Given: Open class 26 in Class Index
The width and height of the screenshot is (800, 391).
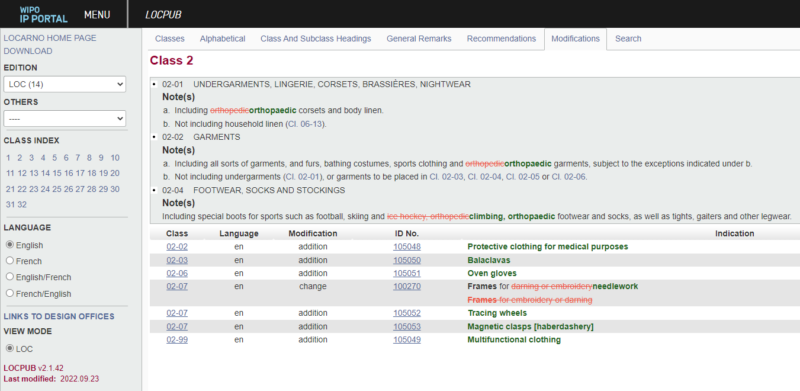Looking at the screenshot, I should 68,189.
